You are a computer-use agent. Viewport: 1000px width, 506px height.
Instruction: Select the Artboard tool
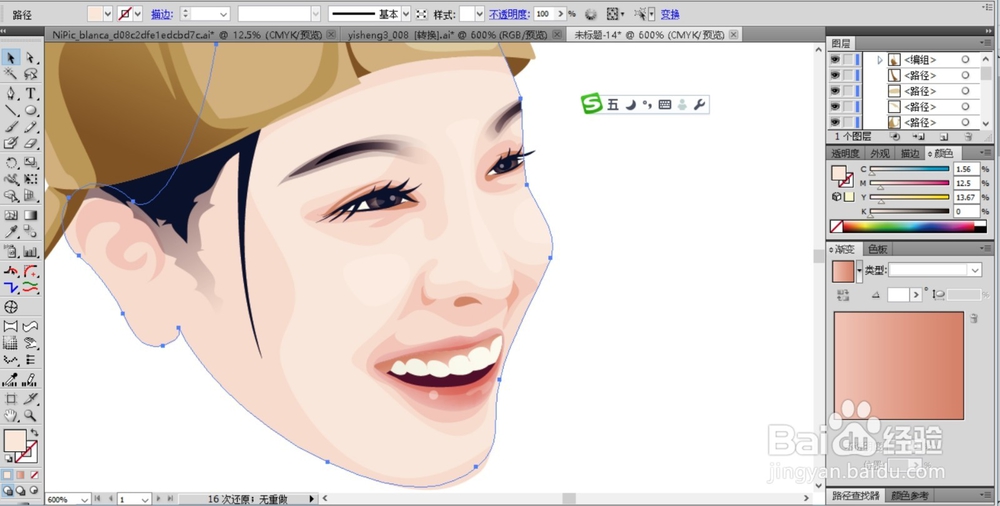point(11,399)
